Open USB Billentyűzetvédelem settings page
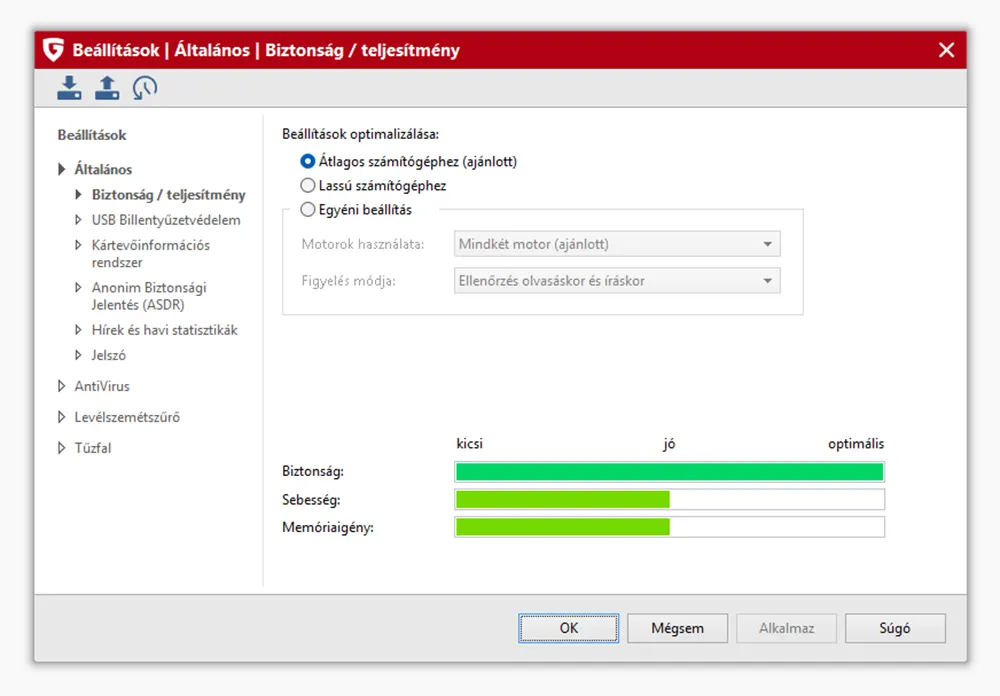Screen dimensions: 1000x696 pos(166,220)
